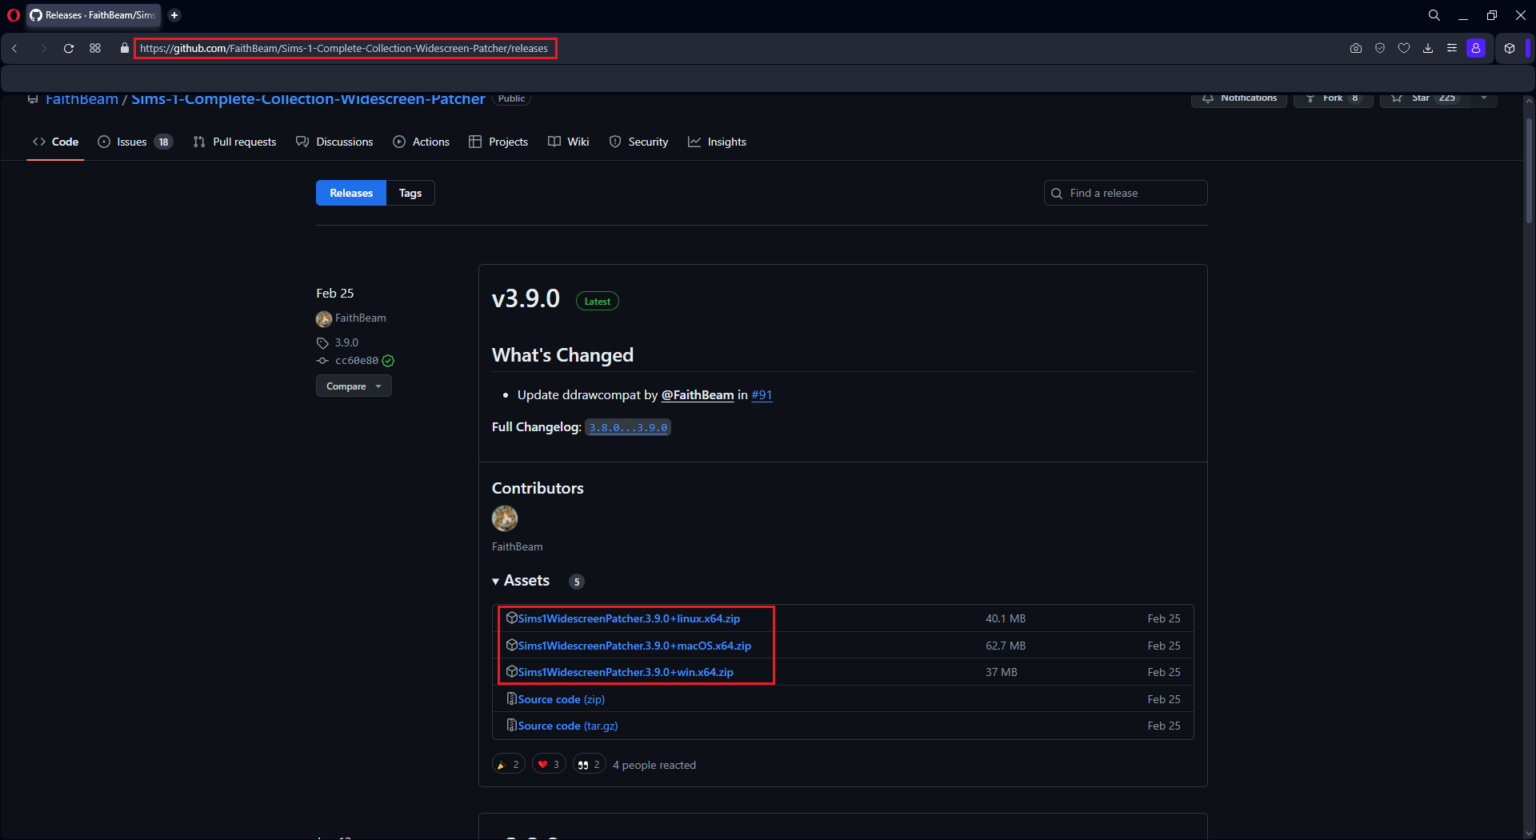Click the Opera menu logo
Image resolution: width=1536 pixels, height=840 pixels.
(x=13, y=15)
